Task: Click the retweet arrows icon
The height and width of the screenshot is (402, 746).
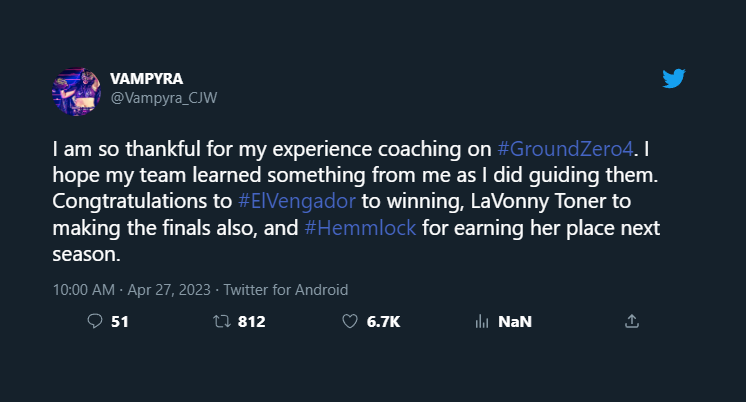Action: [x=224, y=322]
